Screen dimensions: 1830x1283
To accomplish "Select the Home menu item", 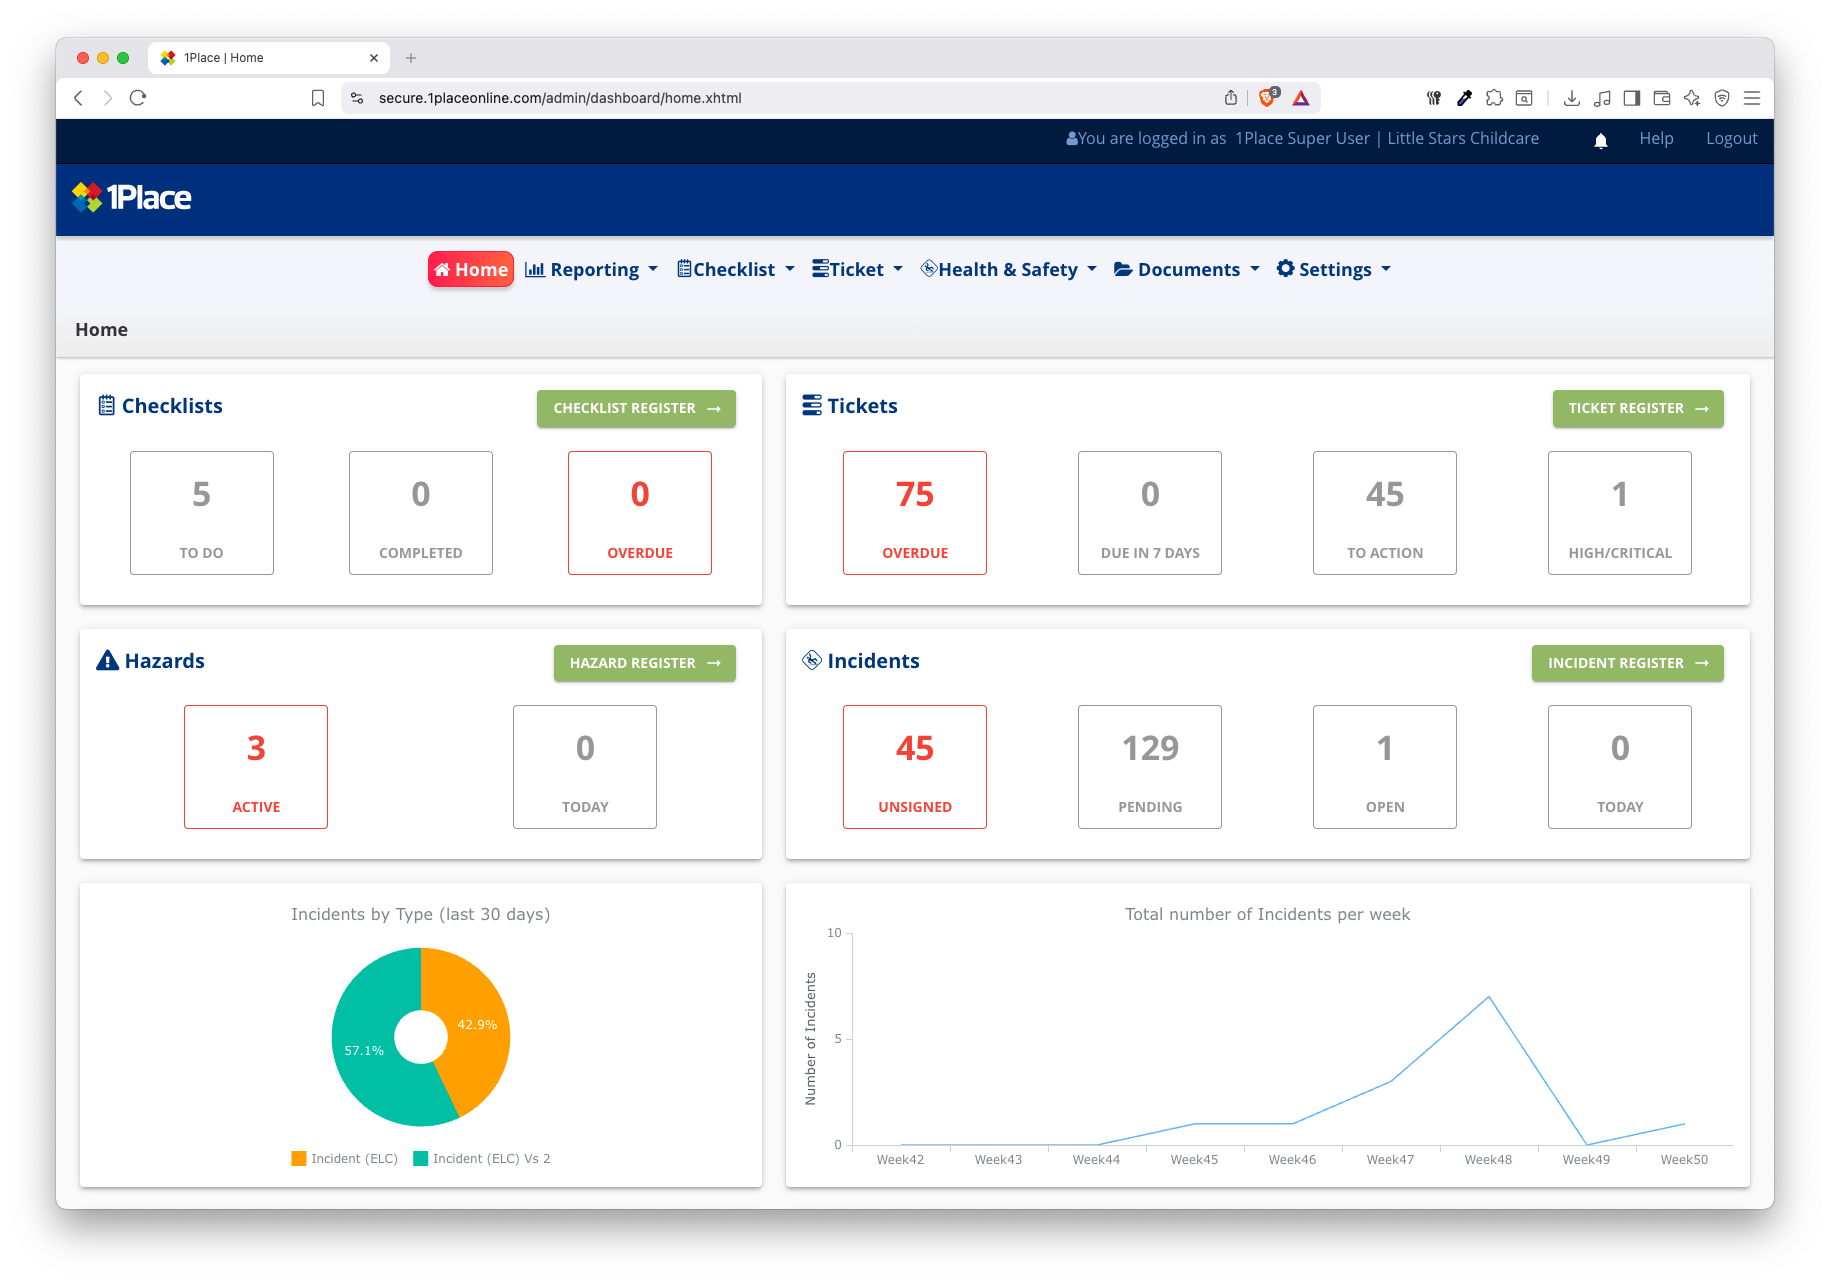I will [471, 270].
